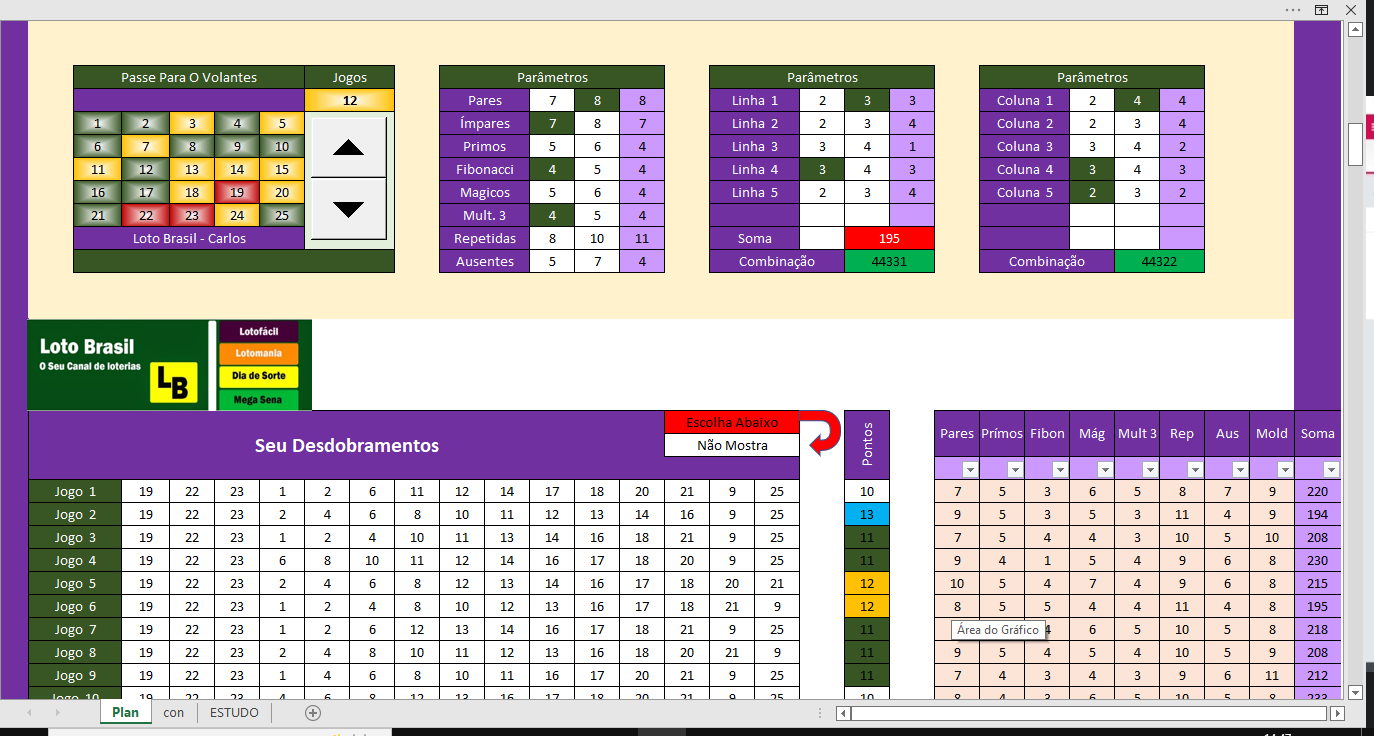
Task: Toggle number 23 in the volante grid
Action: (191, 216)
